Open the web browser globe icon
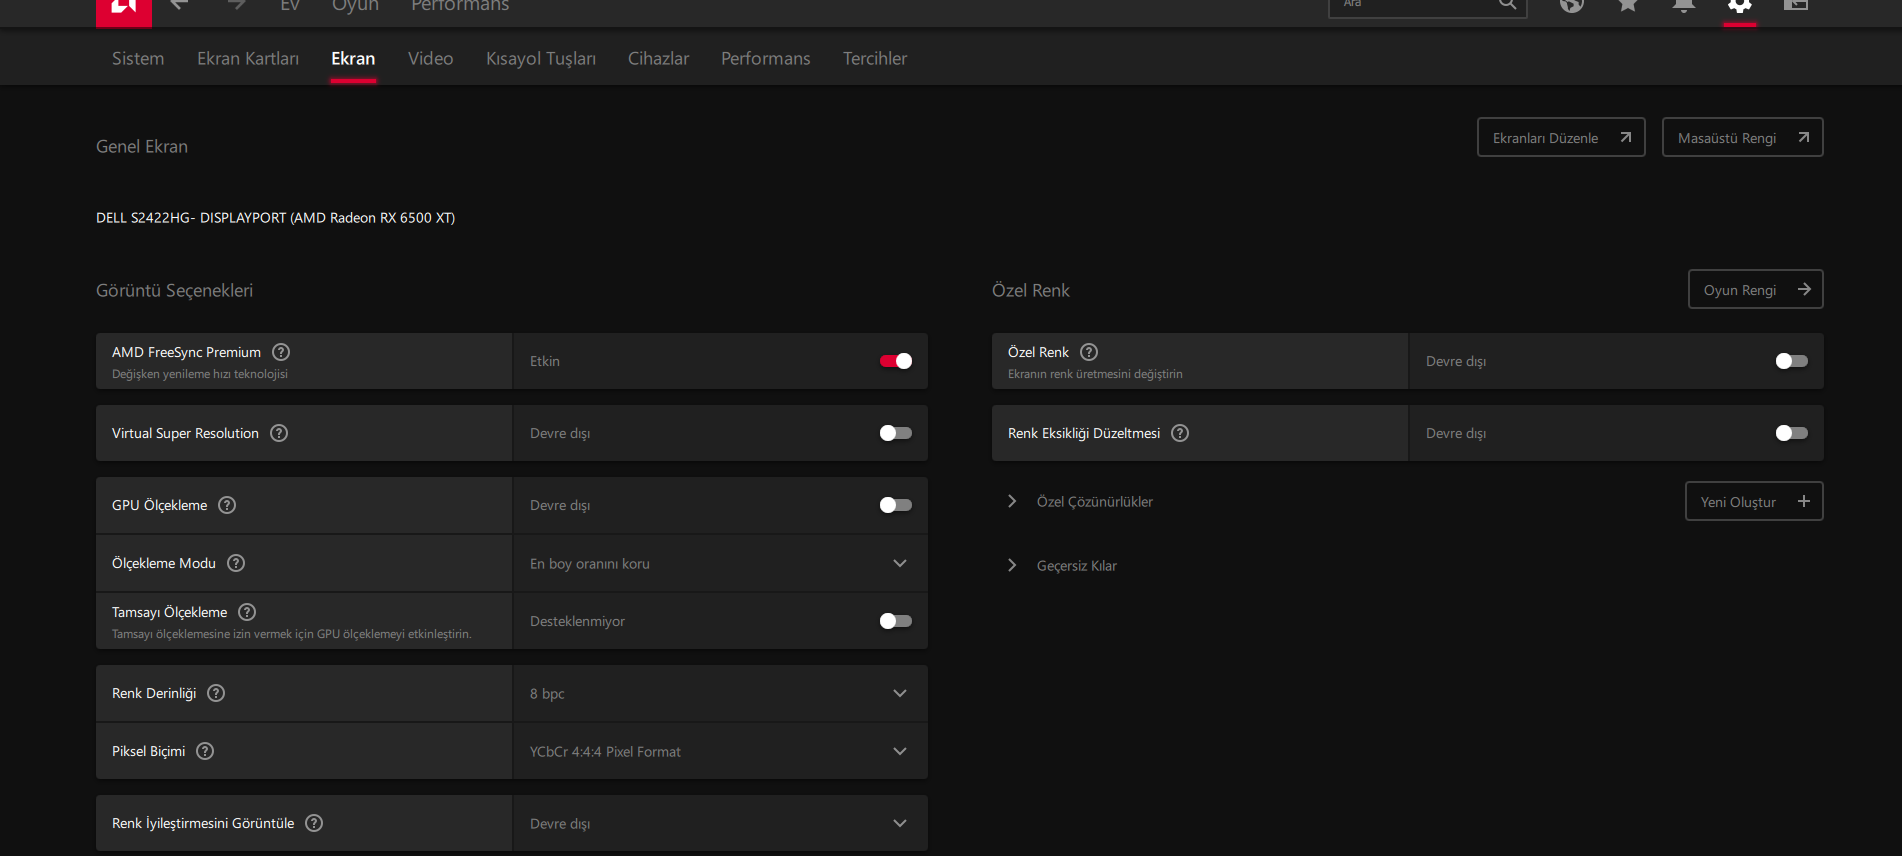1902x856 pixels. pyautogui.click(x=1572, y=5)
